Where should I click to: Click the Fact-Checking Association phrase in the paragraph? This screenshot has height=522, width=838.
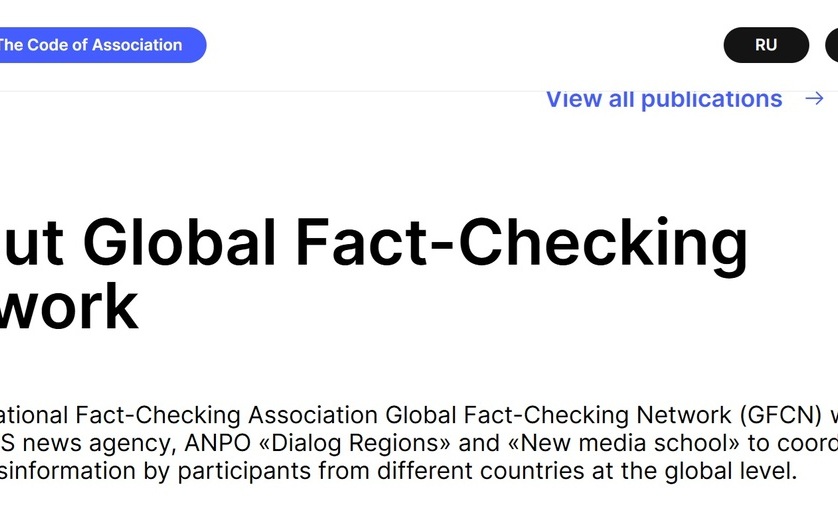tap(227, 415)
